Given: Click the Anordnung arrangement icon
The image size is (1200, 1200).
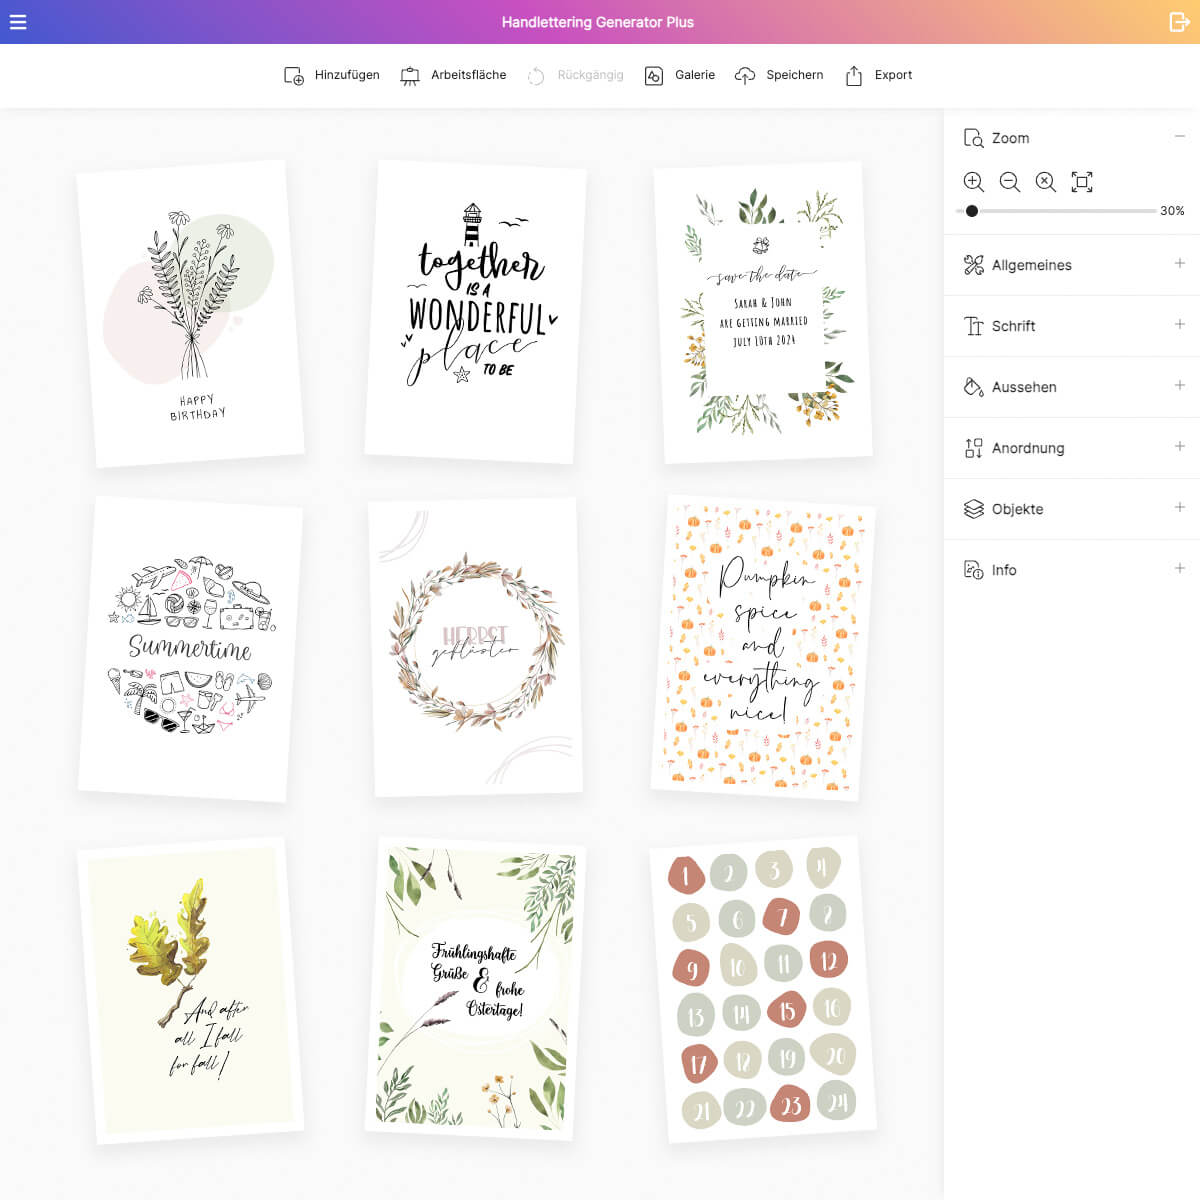Looking at the screenshot, I should pos(973,448).
